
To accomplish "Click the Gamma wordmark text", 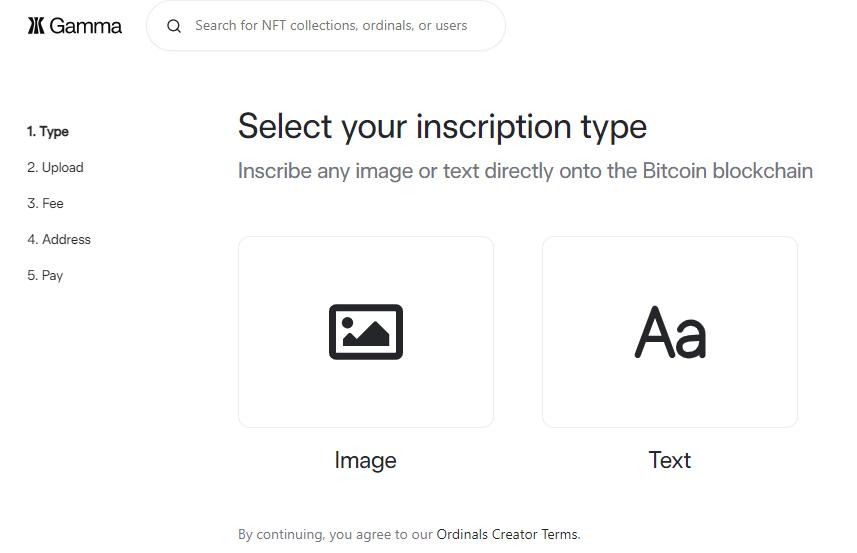I will pos(86,26).
